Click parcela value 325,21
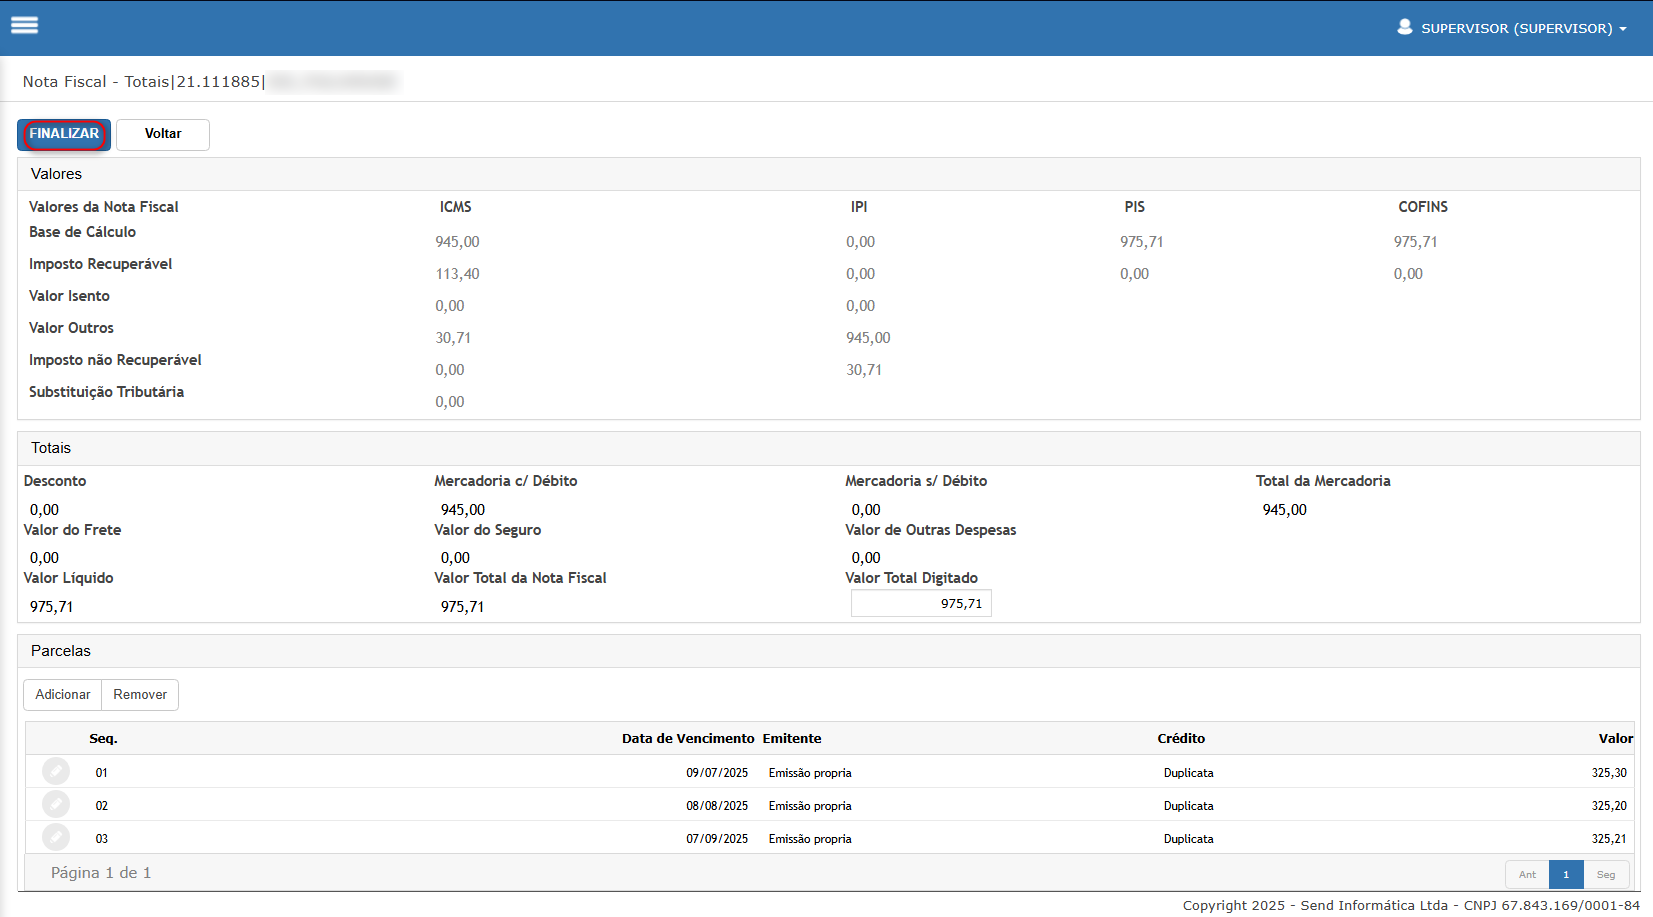Screen dimensions: 1653x917 tap(1609, 839)
